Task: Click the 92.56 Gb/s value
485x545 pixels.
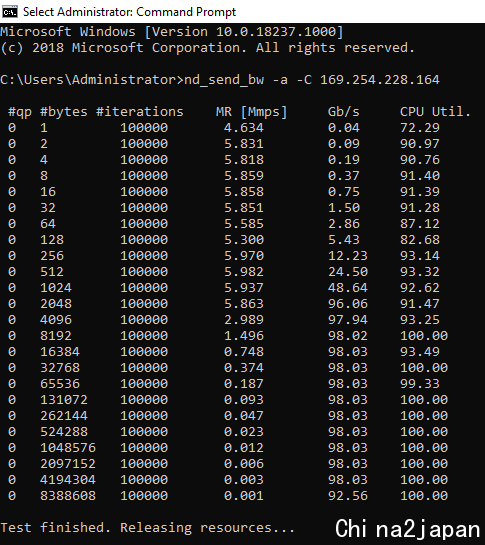Action: coord(348,496)
